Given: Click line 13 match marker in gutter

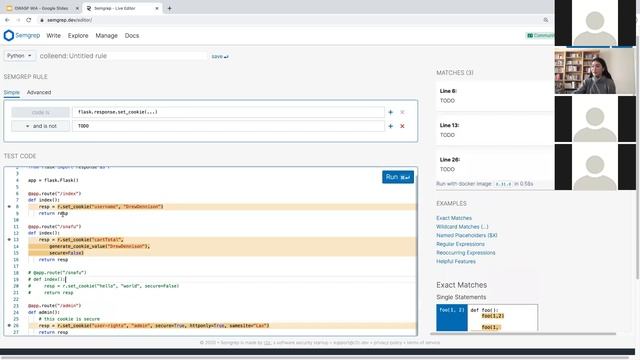Looking at the screenshot, I should (9, 240).
